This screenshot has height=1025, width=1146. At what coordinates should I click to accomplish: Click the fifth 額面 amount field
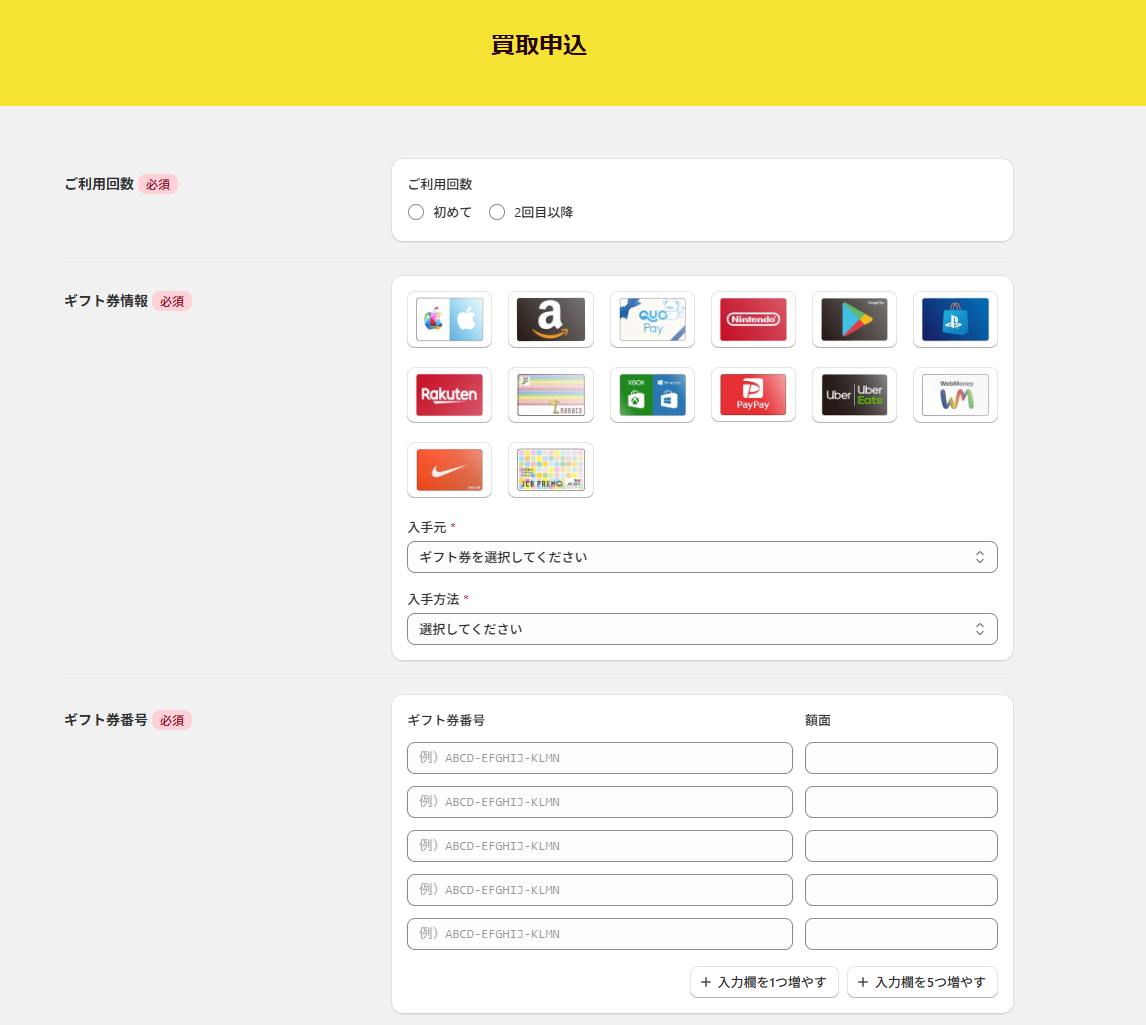[901, 934]
